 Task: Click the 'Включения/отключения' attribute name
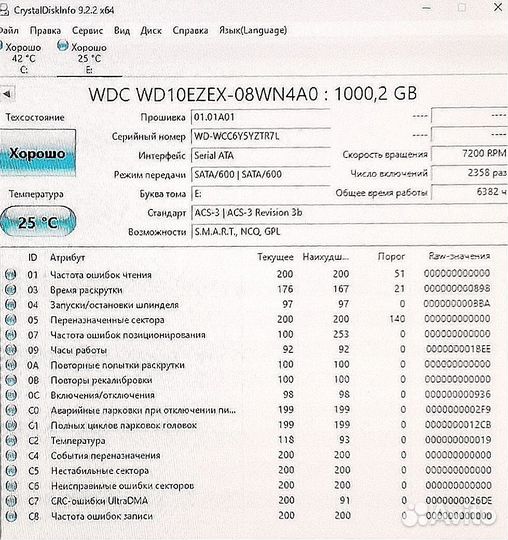pyautogui.click(x=102, y=395)
